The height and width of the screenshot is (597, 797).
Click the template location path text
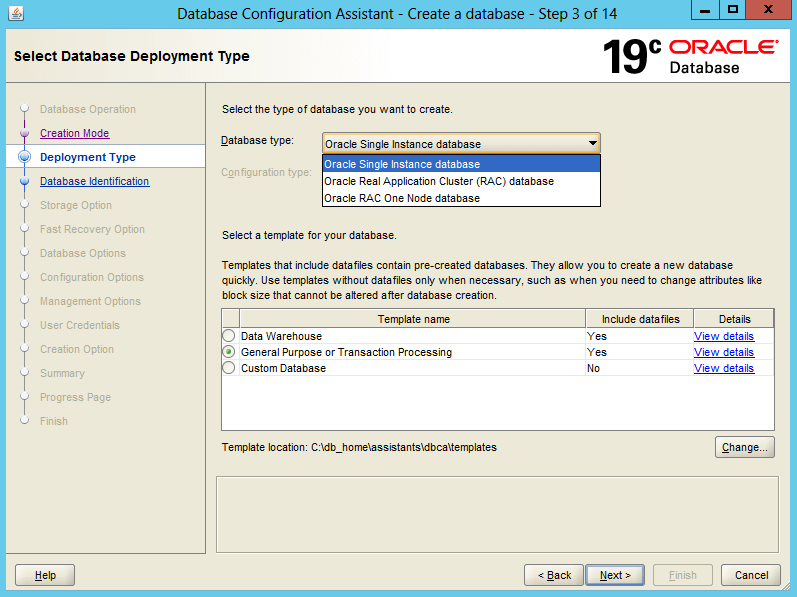tap(404, 447)
